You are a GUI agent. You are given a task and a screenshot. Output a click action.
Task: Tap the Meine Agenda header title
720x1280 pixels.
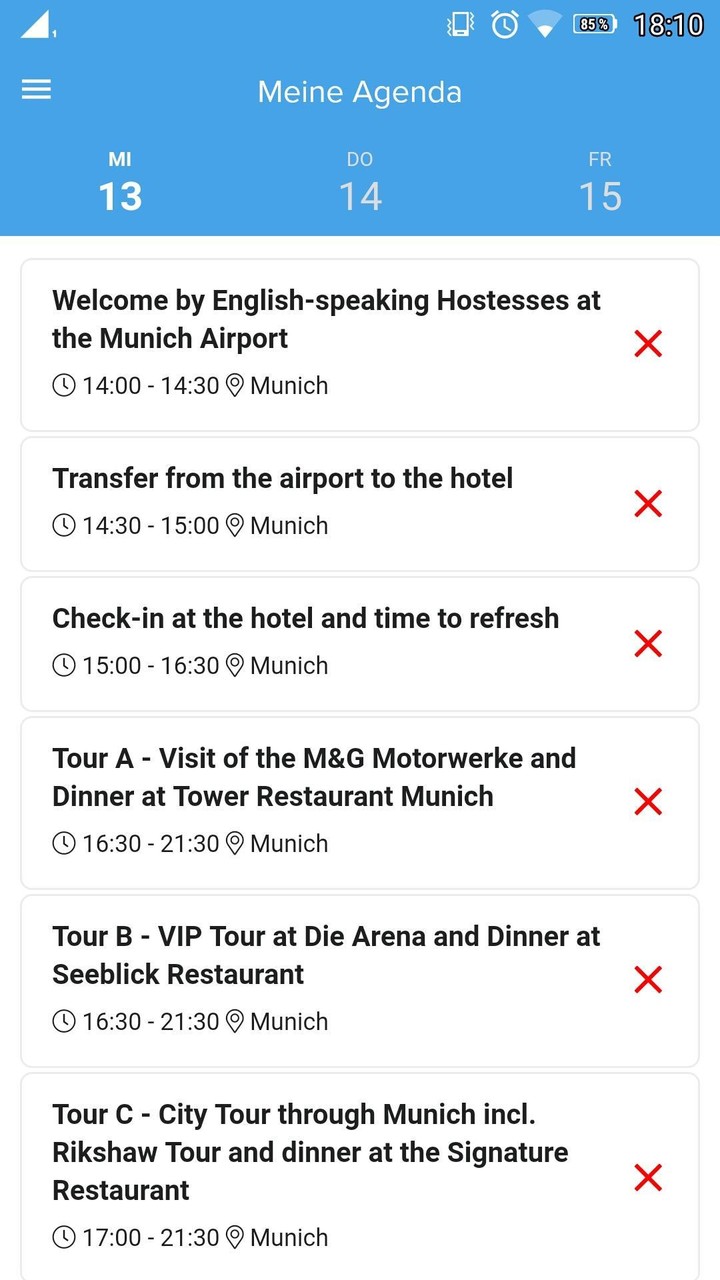click(360, 92)
